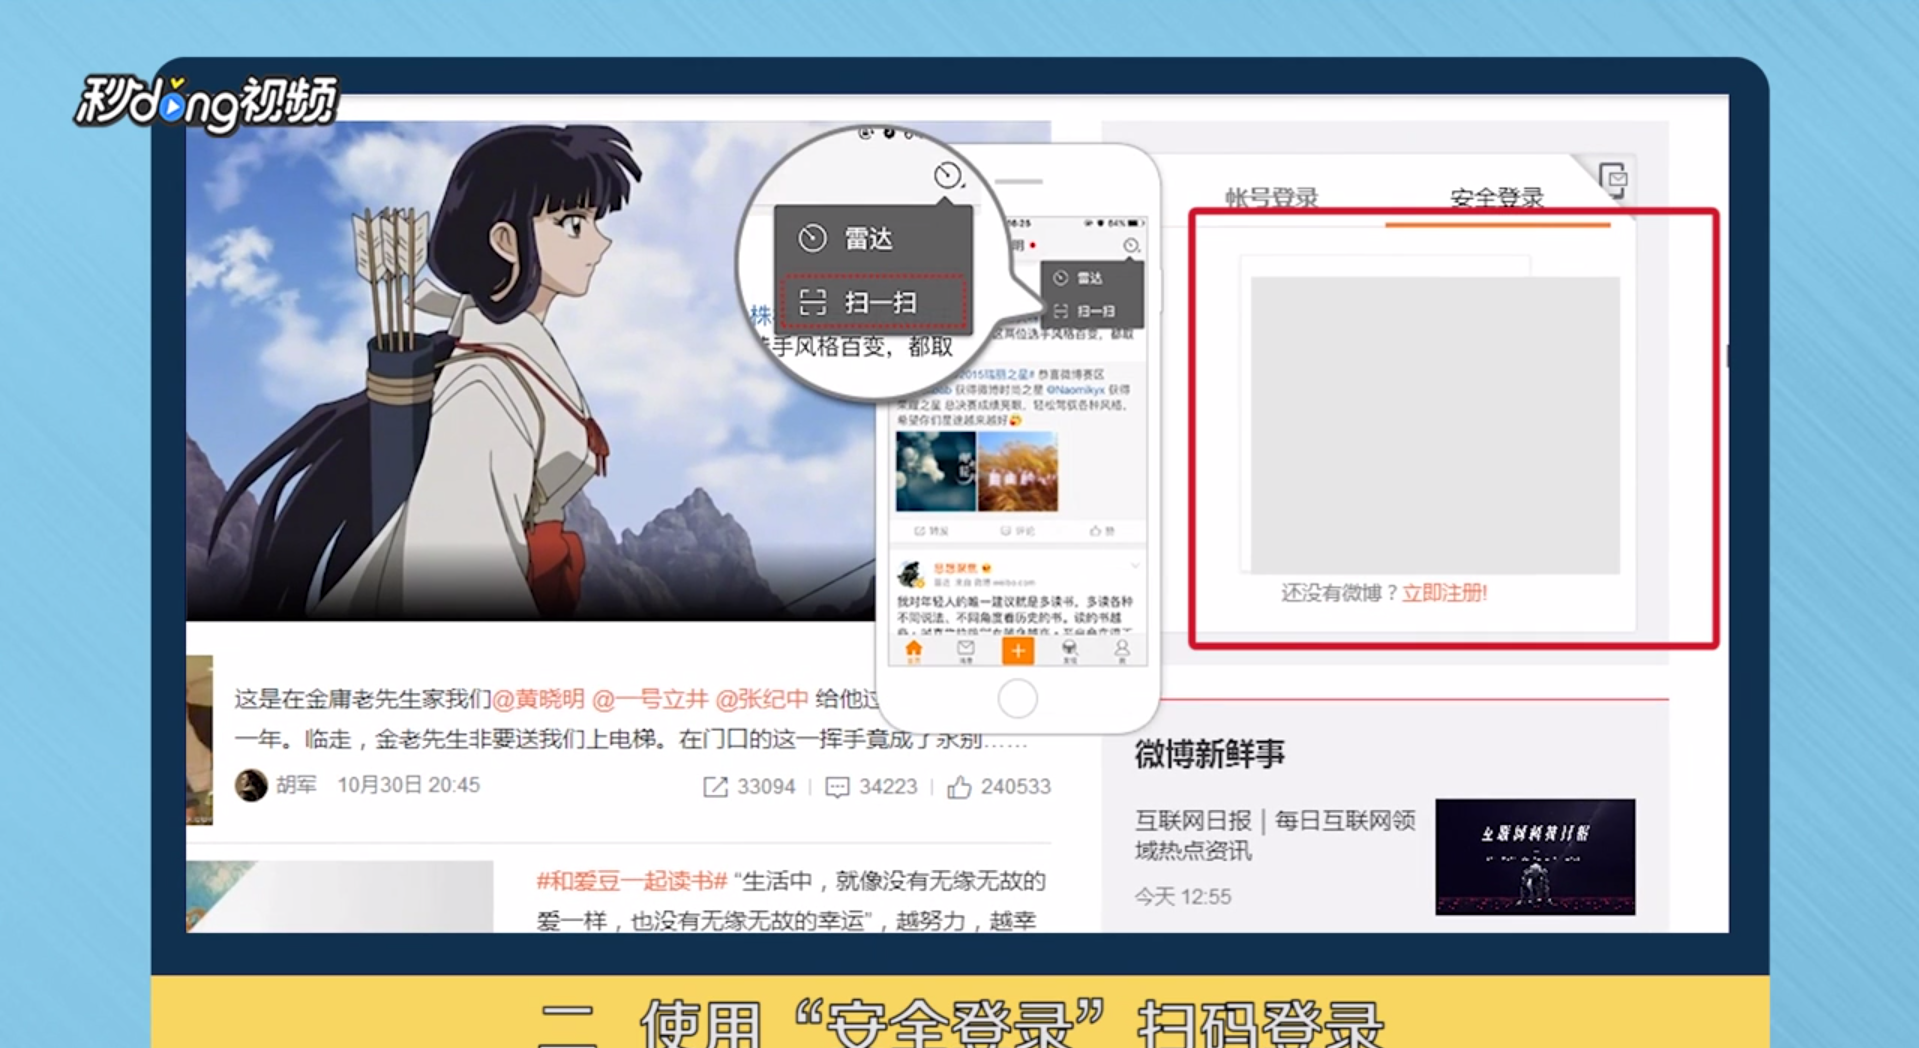Viewport: 1919px width, 1048px height.
Task: Click the gray QR code area
Action: pos(1435,425)
